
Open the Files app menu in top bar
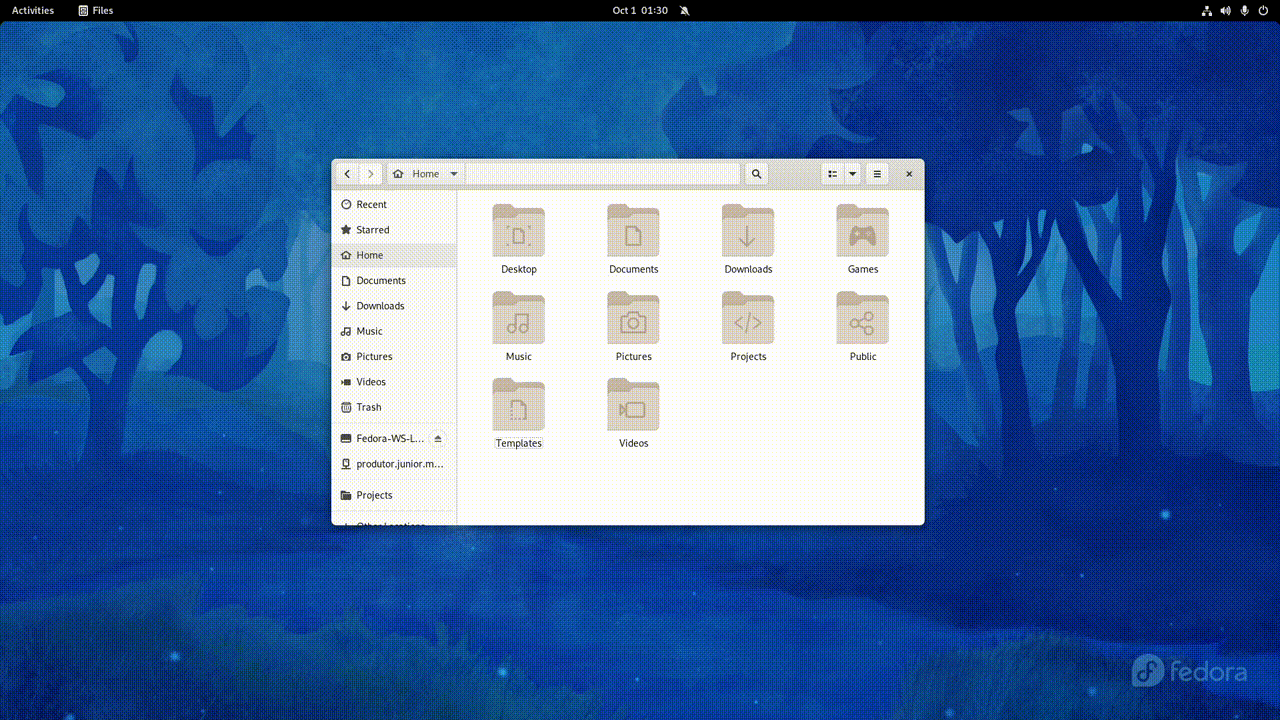[96, 10]
